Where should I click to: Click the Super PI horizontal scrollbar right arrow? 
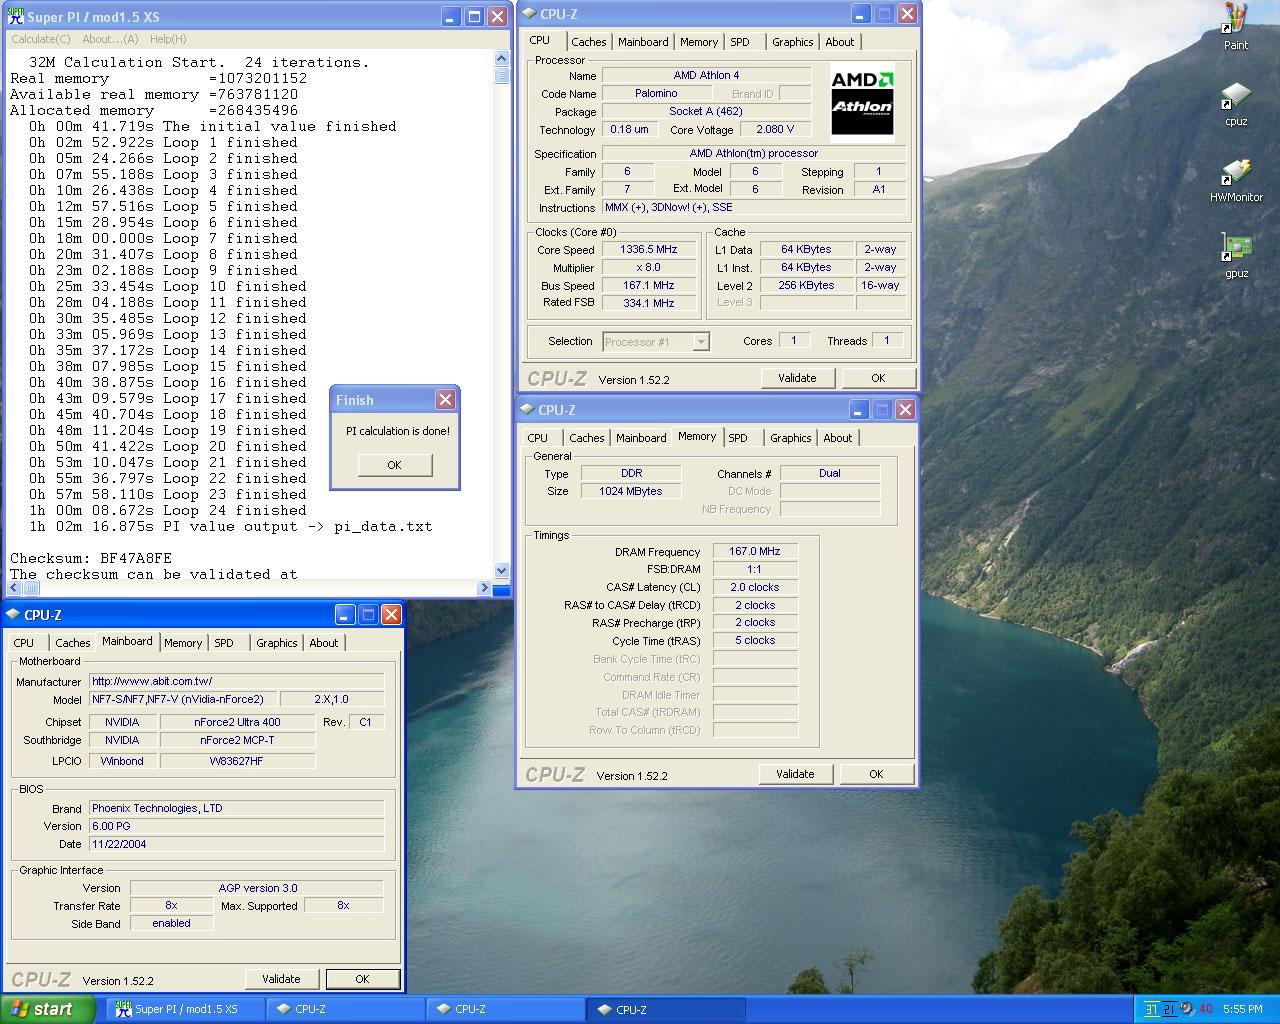[485, 588]
